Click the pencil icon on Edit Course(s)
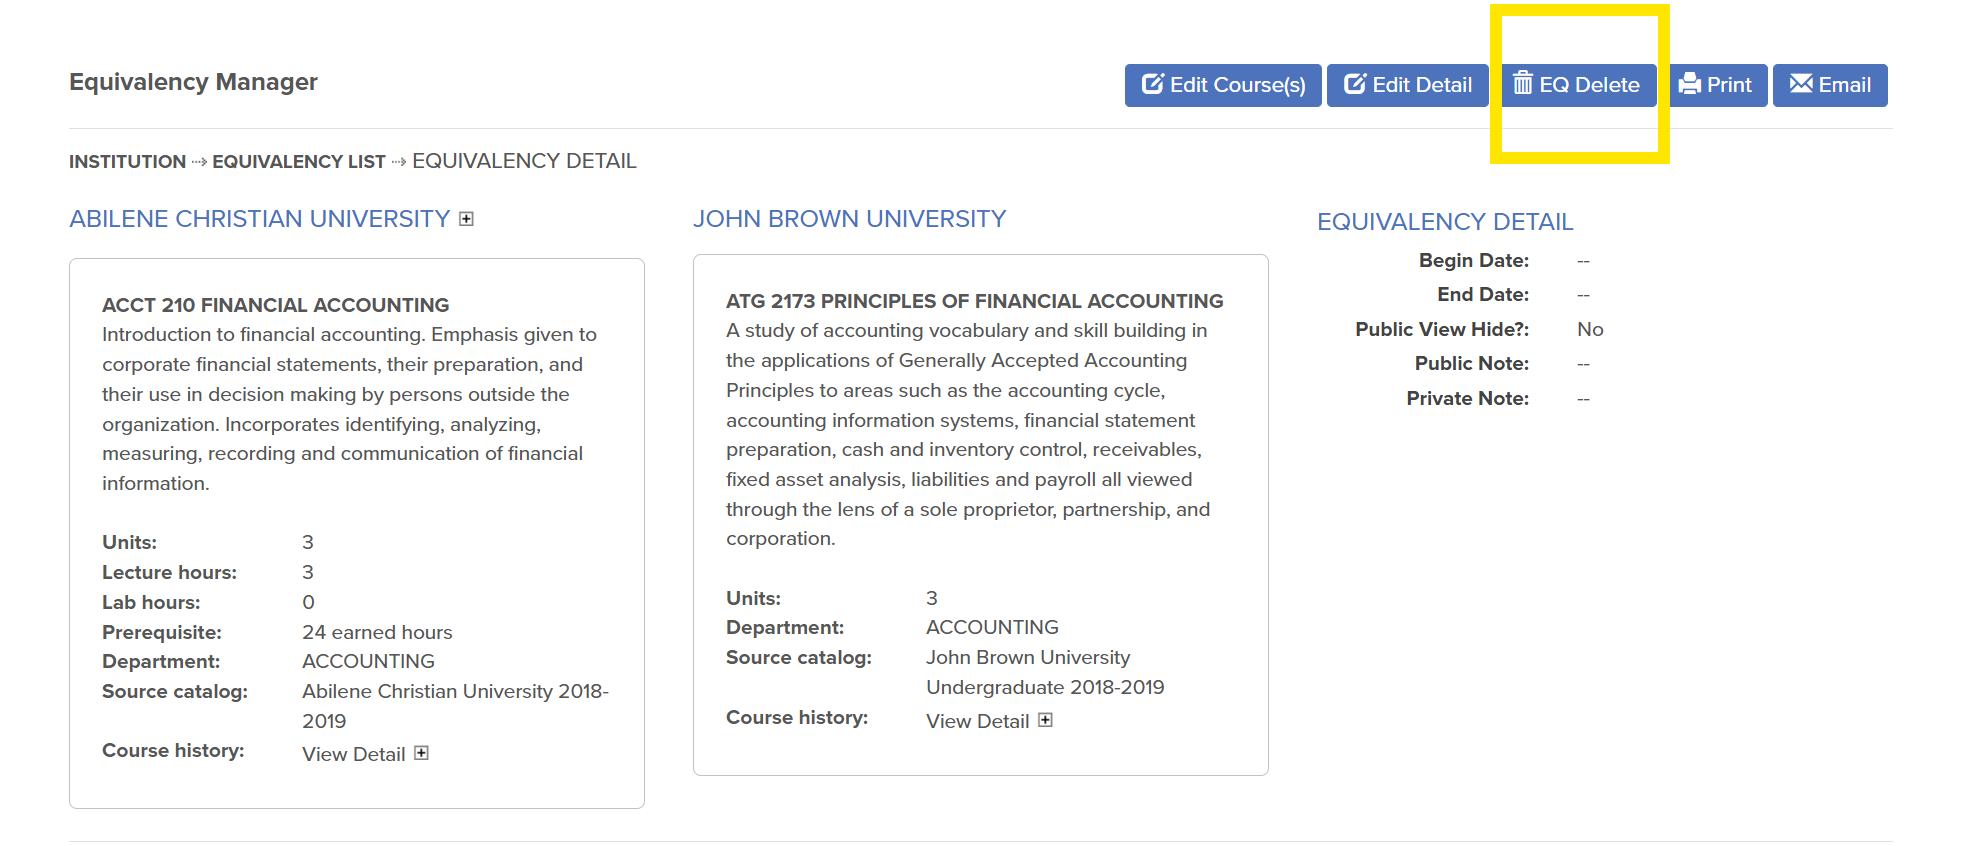 coord(1153,84)
